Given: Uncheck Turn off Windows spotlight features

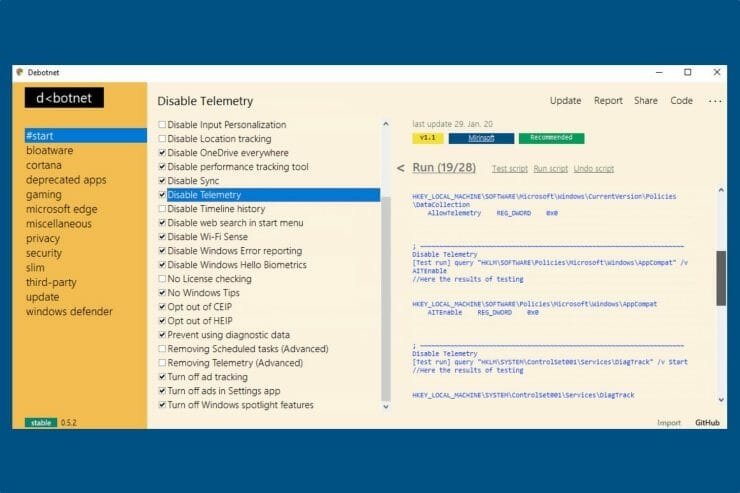Looking at the screenshot, I should click(x=162, y=405).
